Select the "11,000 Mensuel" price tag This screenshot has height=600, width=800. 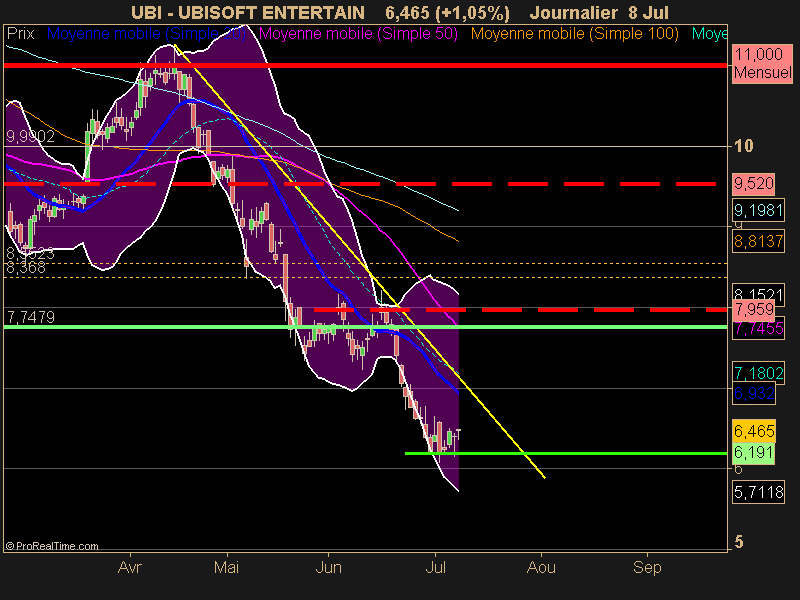[762, 63]
